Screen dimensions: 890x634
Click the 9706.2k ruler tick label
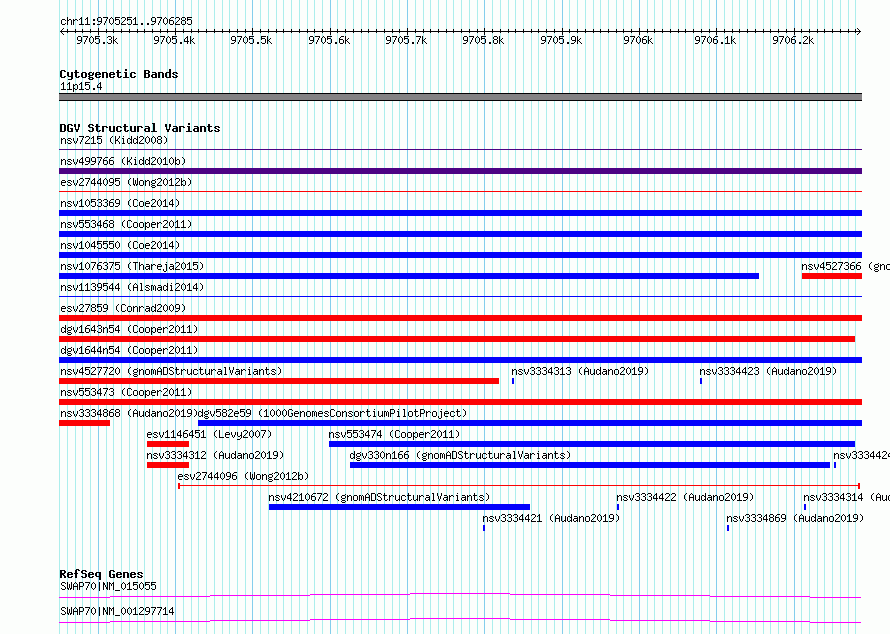point(793,40)
